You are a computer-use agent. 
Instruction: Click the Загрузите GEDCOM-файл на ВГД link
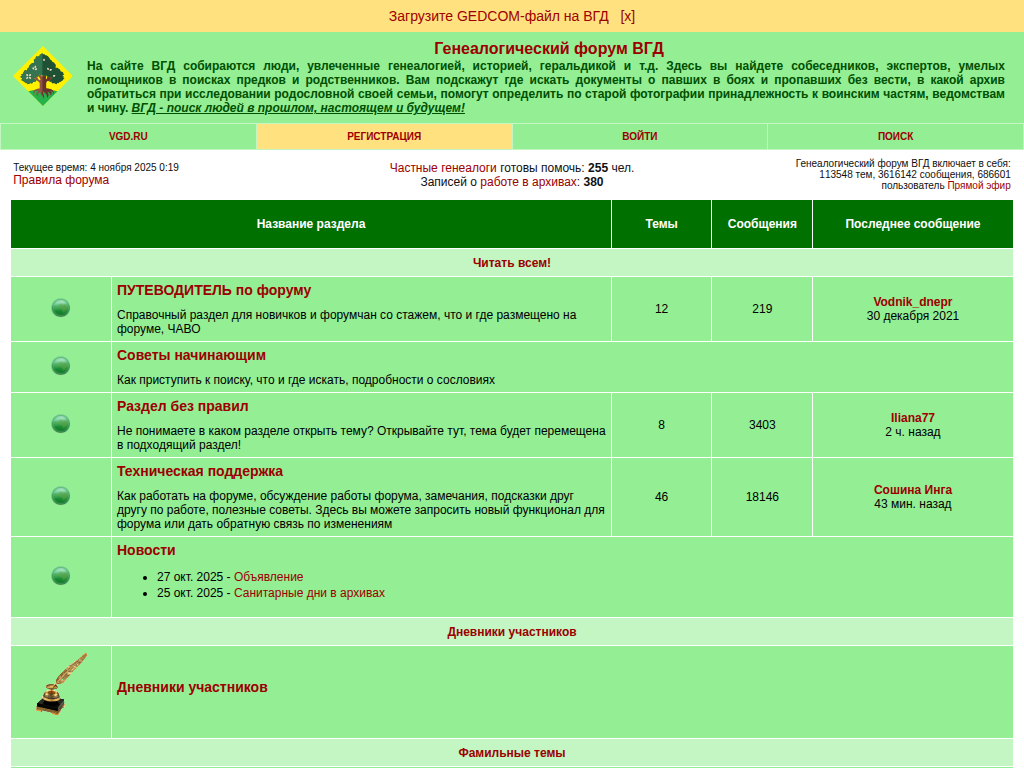(x=498, y=16)
